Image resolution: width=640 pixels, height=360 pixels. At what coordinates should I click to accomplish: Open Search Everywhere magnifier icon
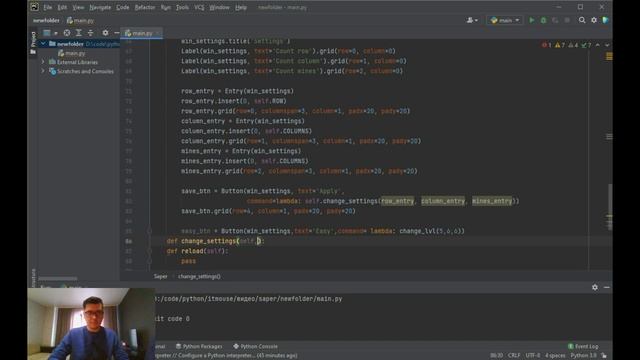(582, 20)
